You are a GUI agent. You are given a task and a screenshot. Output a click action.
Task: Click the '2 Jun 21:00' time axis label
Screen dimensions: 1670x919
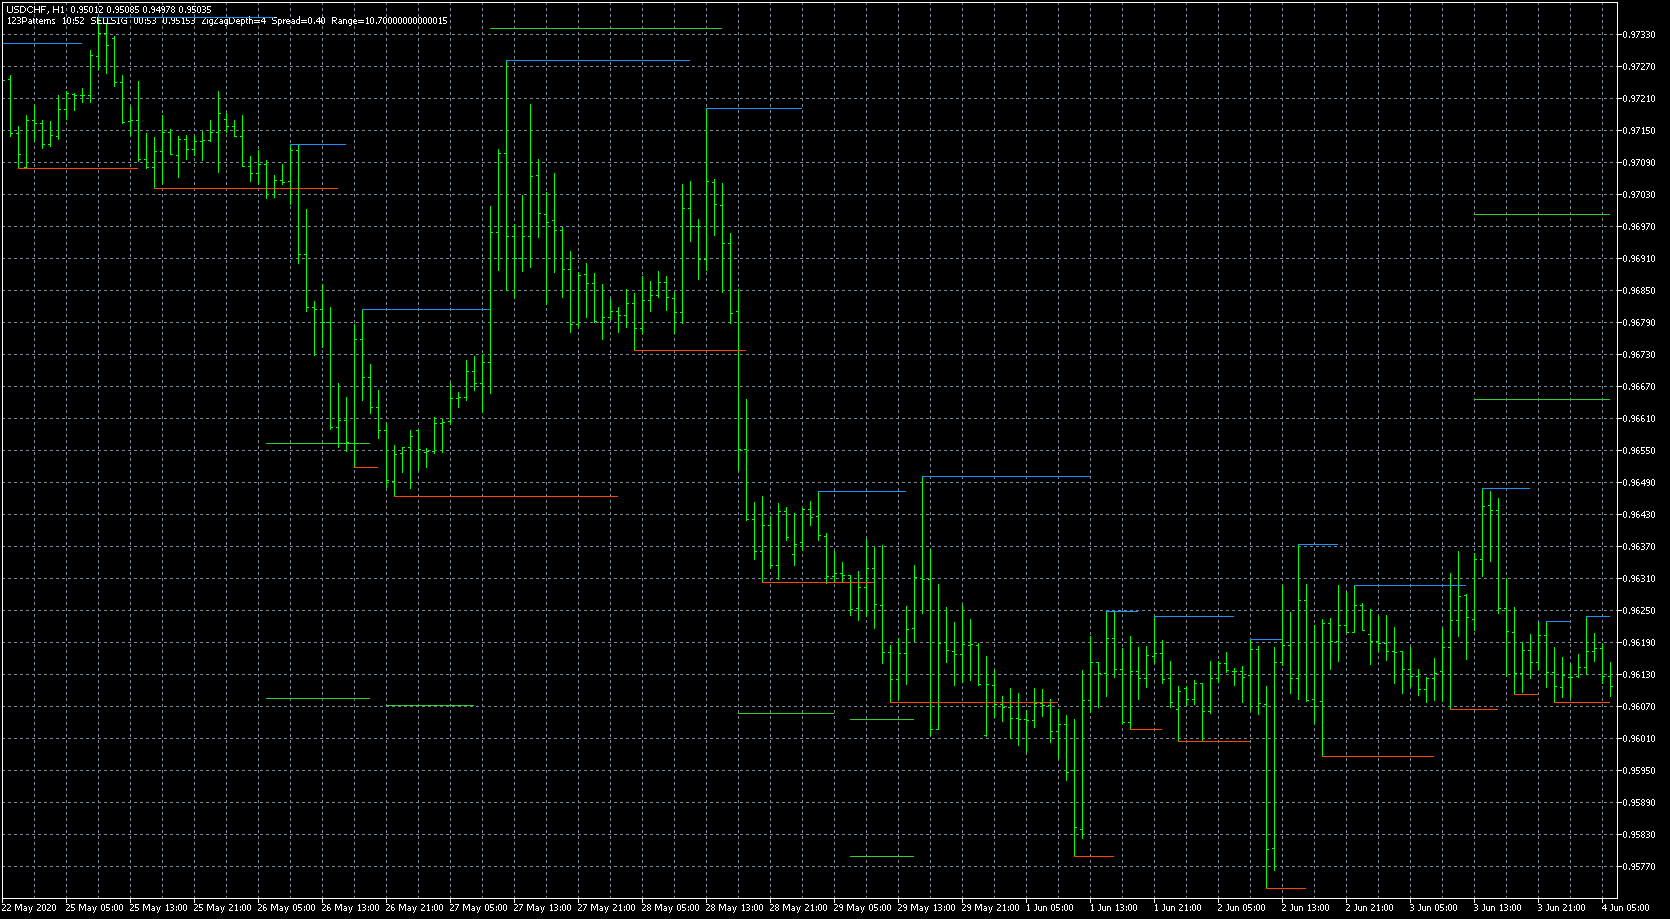(x=1372, y=908)
